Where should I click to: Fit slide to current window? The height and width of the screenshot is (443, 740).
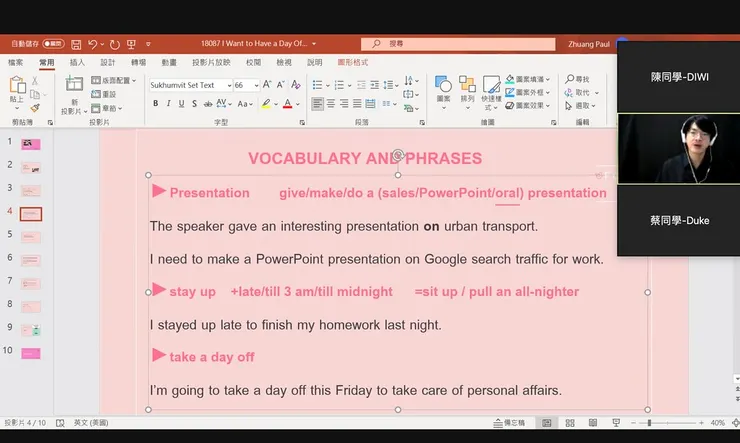(x=735, y=423)
